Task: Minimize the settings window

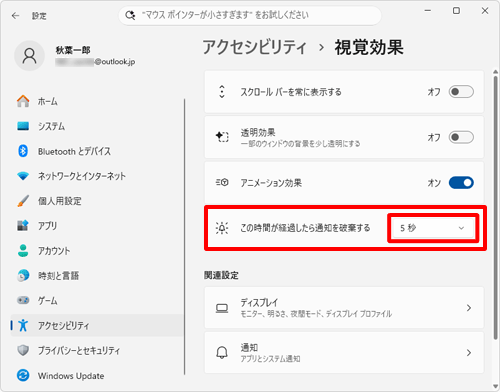Action: (428, 11)
